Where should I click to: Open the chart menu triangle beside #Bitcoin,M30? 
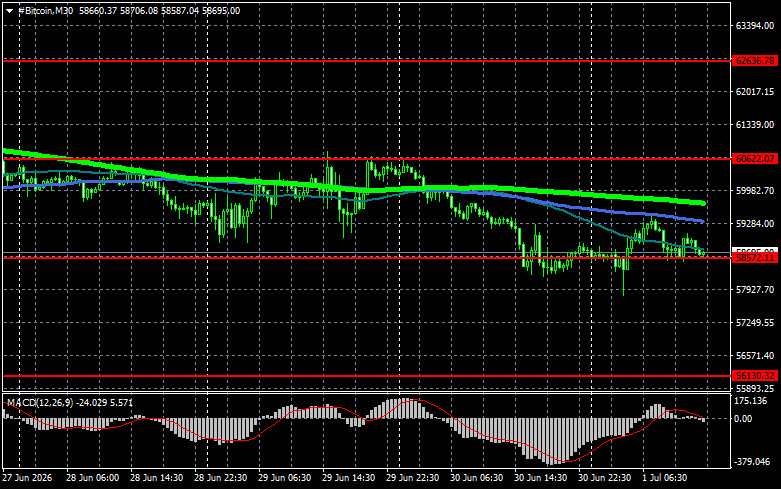pos(9,11)
